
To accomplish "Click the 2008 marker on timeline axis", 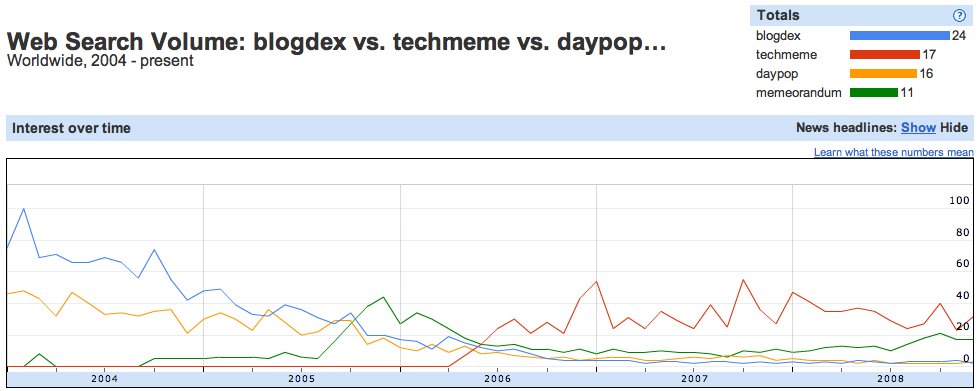I will click(890, 379).
